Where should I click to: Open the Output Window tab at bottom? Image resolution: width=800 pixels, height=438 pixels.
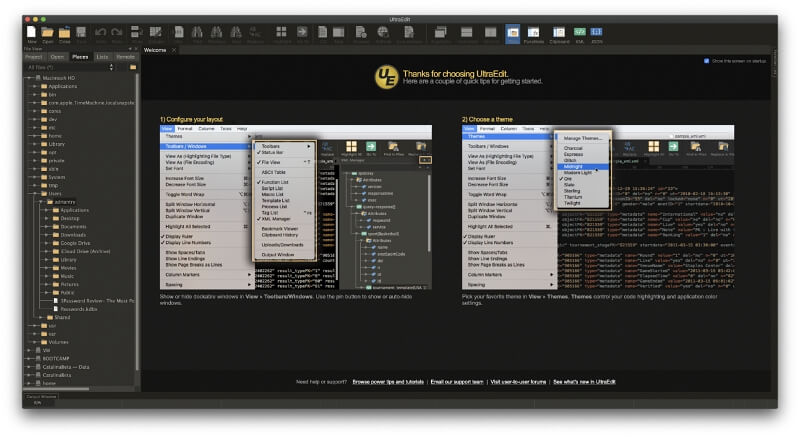tap(41, 396)
